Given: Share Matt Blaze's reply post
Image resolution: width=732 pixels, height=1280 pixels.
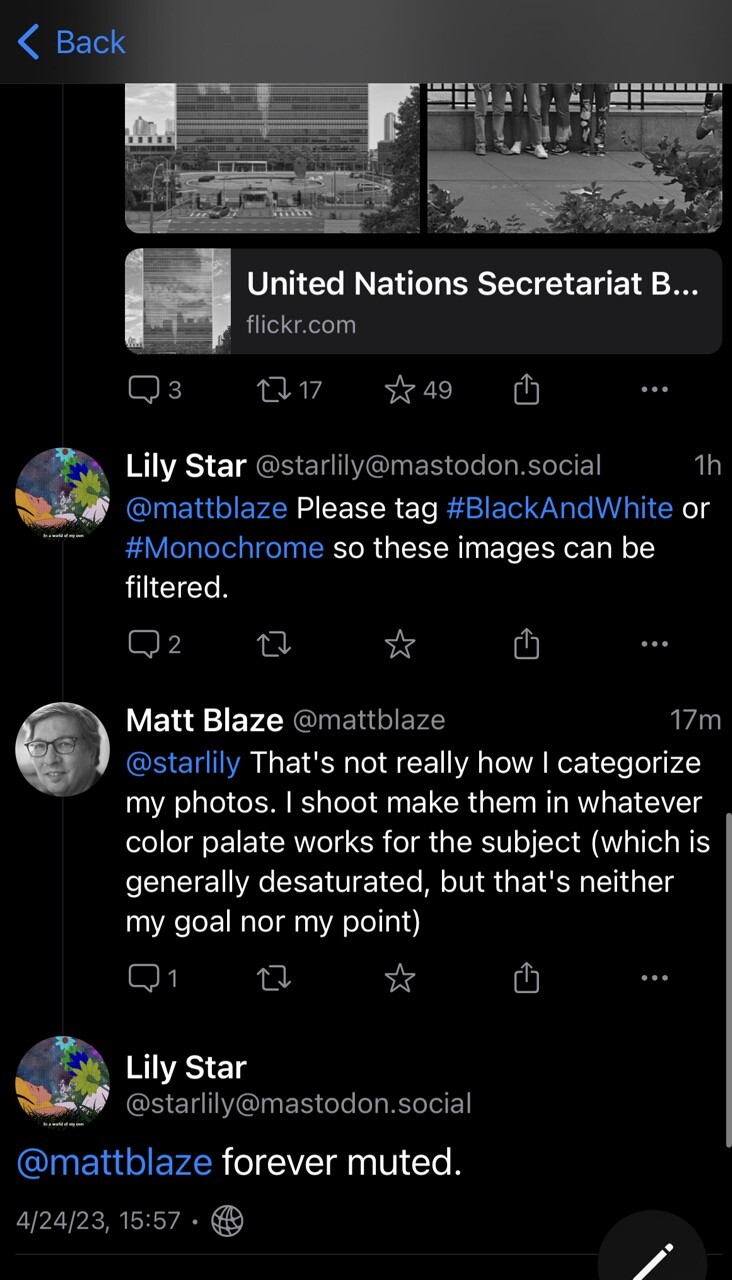Looking at the screenshot, I should [x=526, y=977].
